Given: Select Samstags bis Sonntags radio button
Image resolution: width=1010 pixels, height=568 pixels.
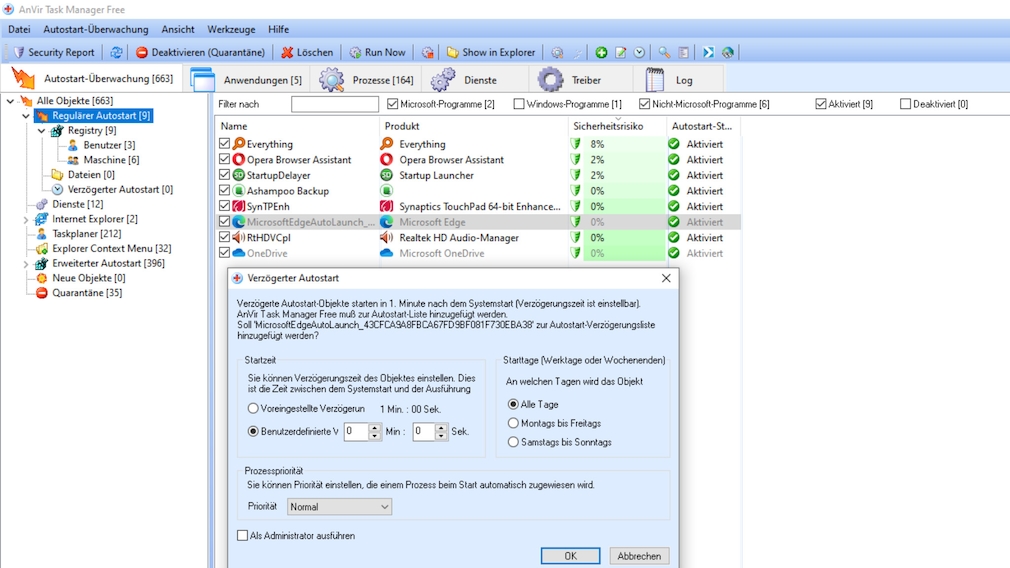Looking at the screenshot, I should coord(513,442).
